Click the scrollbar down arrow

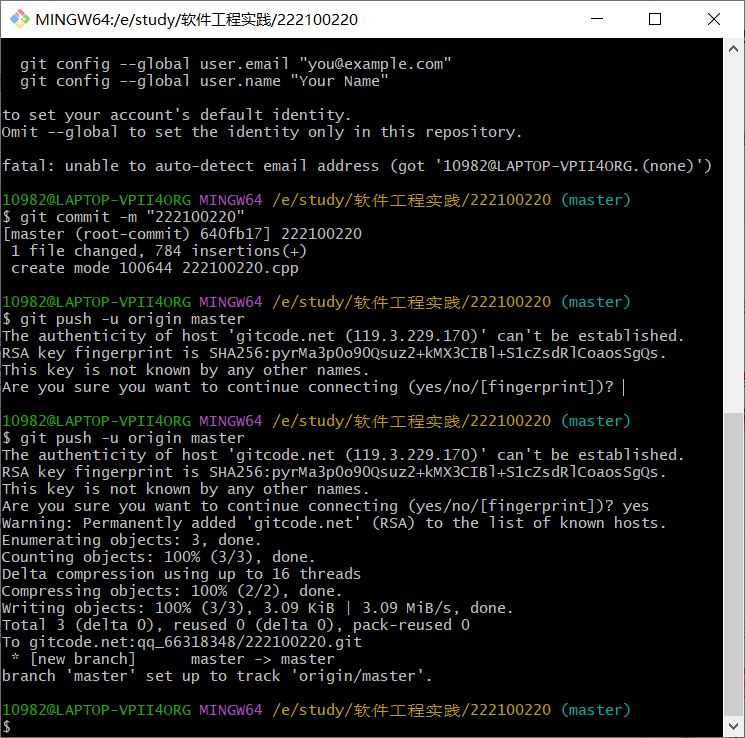click(733, 726)
